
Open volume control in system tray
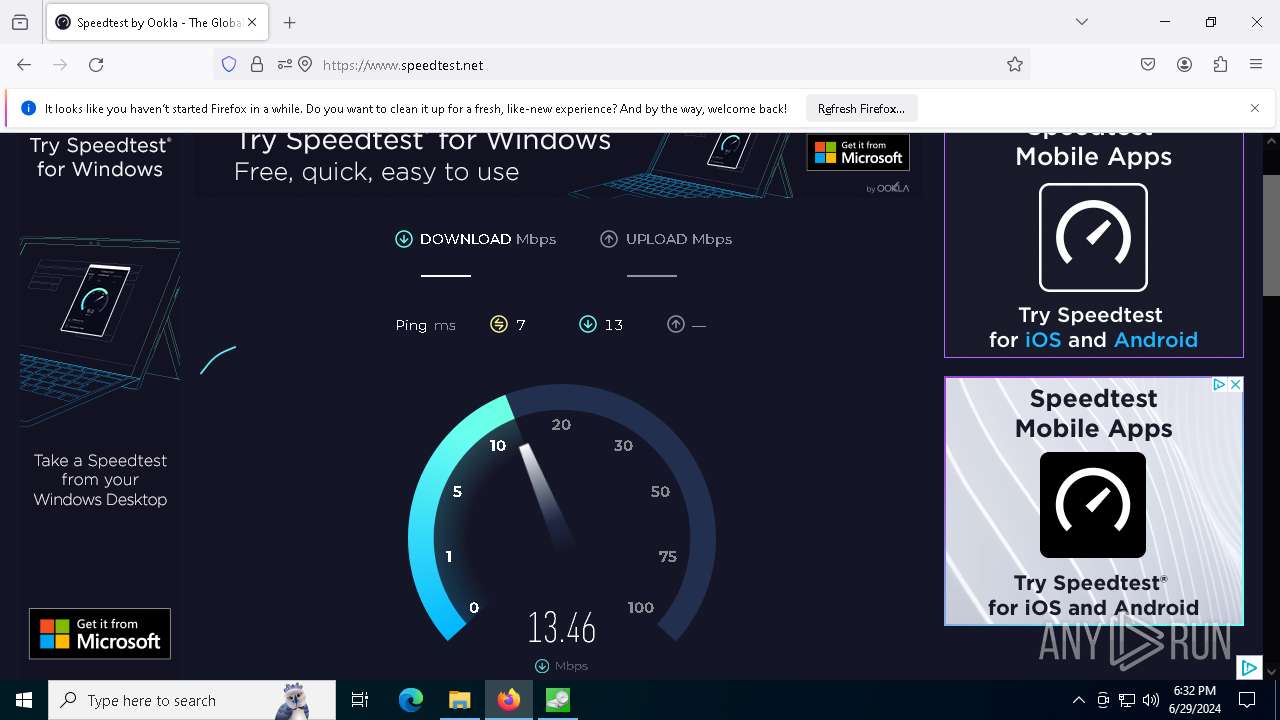1151,701
